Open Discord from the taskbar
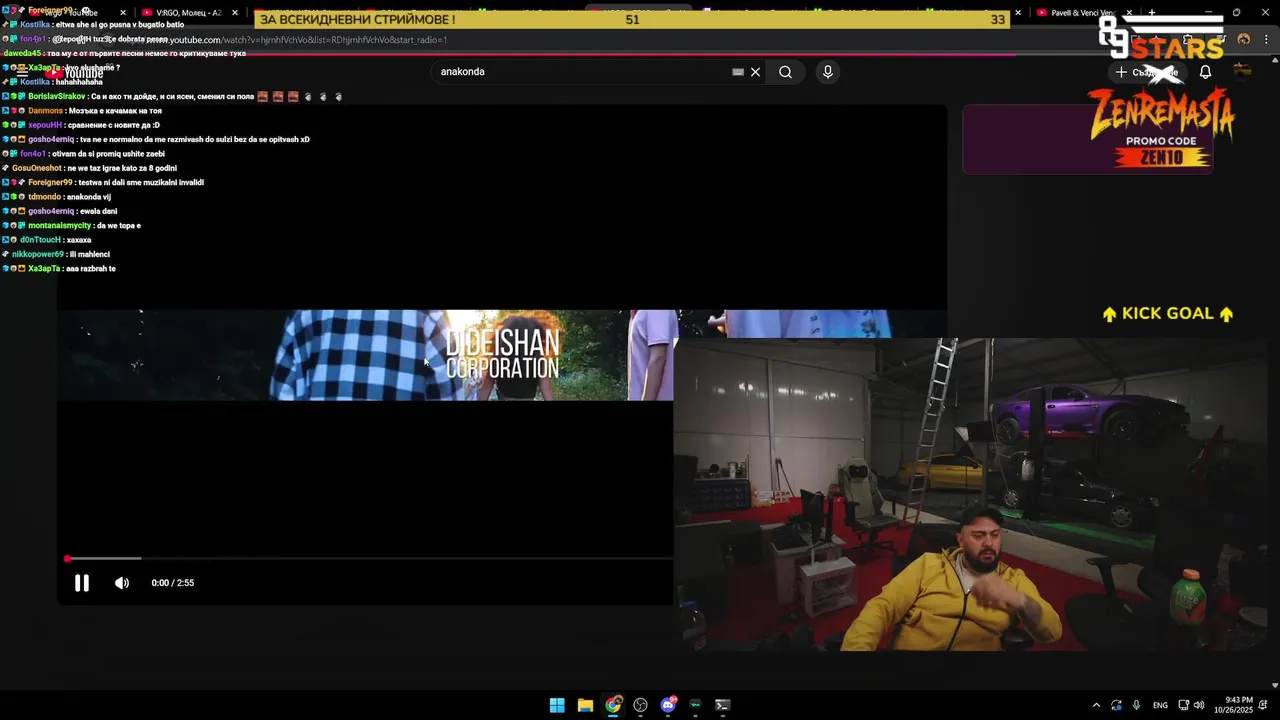The width and height of the screenshot is (1280, 720). point(668,705)
